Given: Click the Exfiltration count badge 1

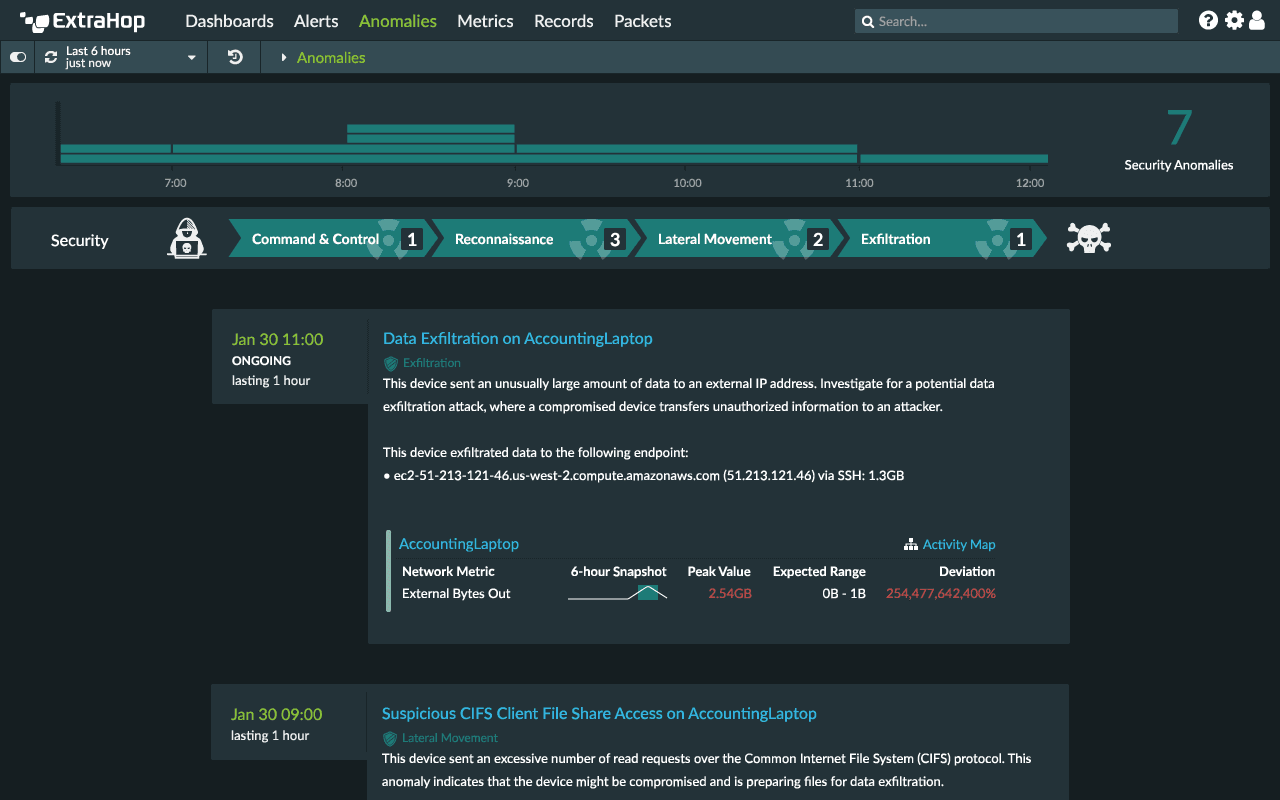Looking at the screenshot, I should pos(1021,239).
